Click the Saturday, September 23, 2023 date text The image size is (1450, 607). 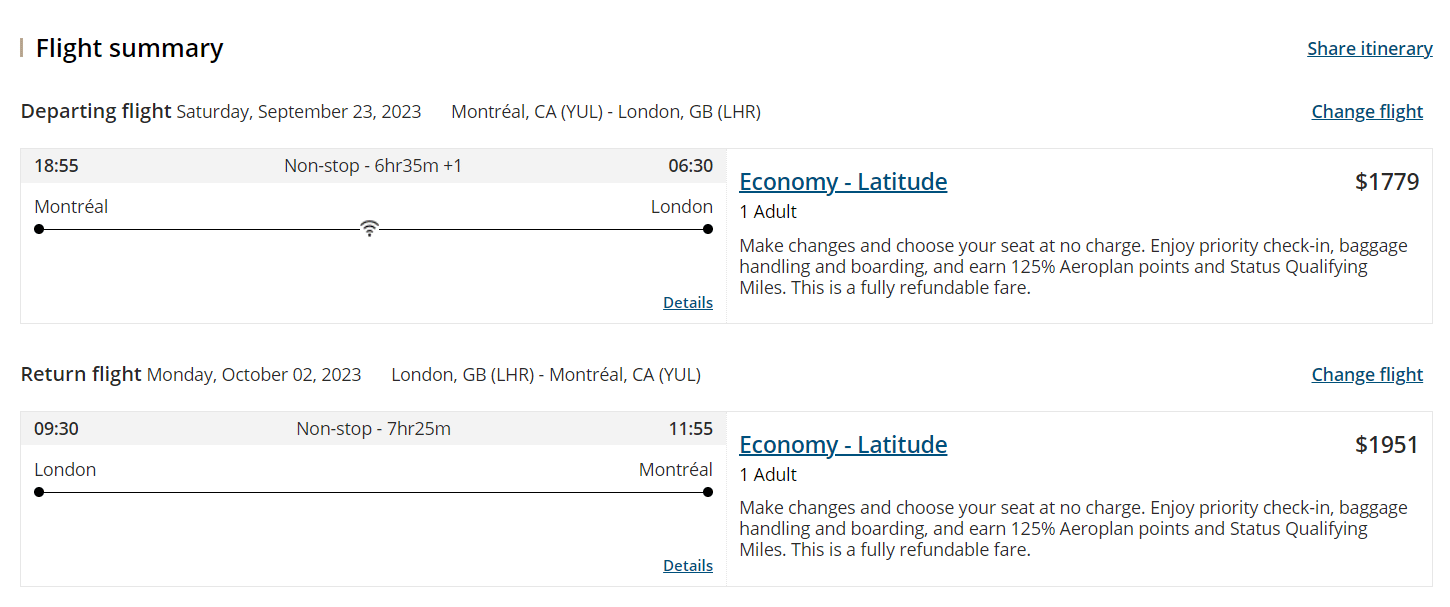(299, 112)
